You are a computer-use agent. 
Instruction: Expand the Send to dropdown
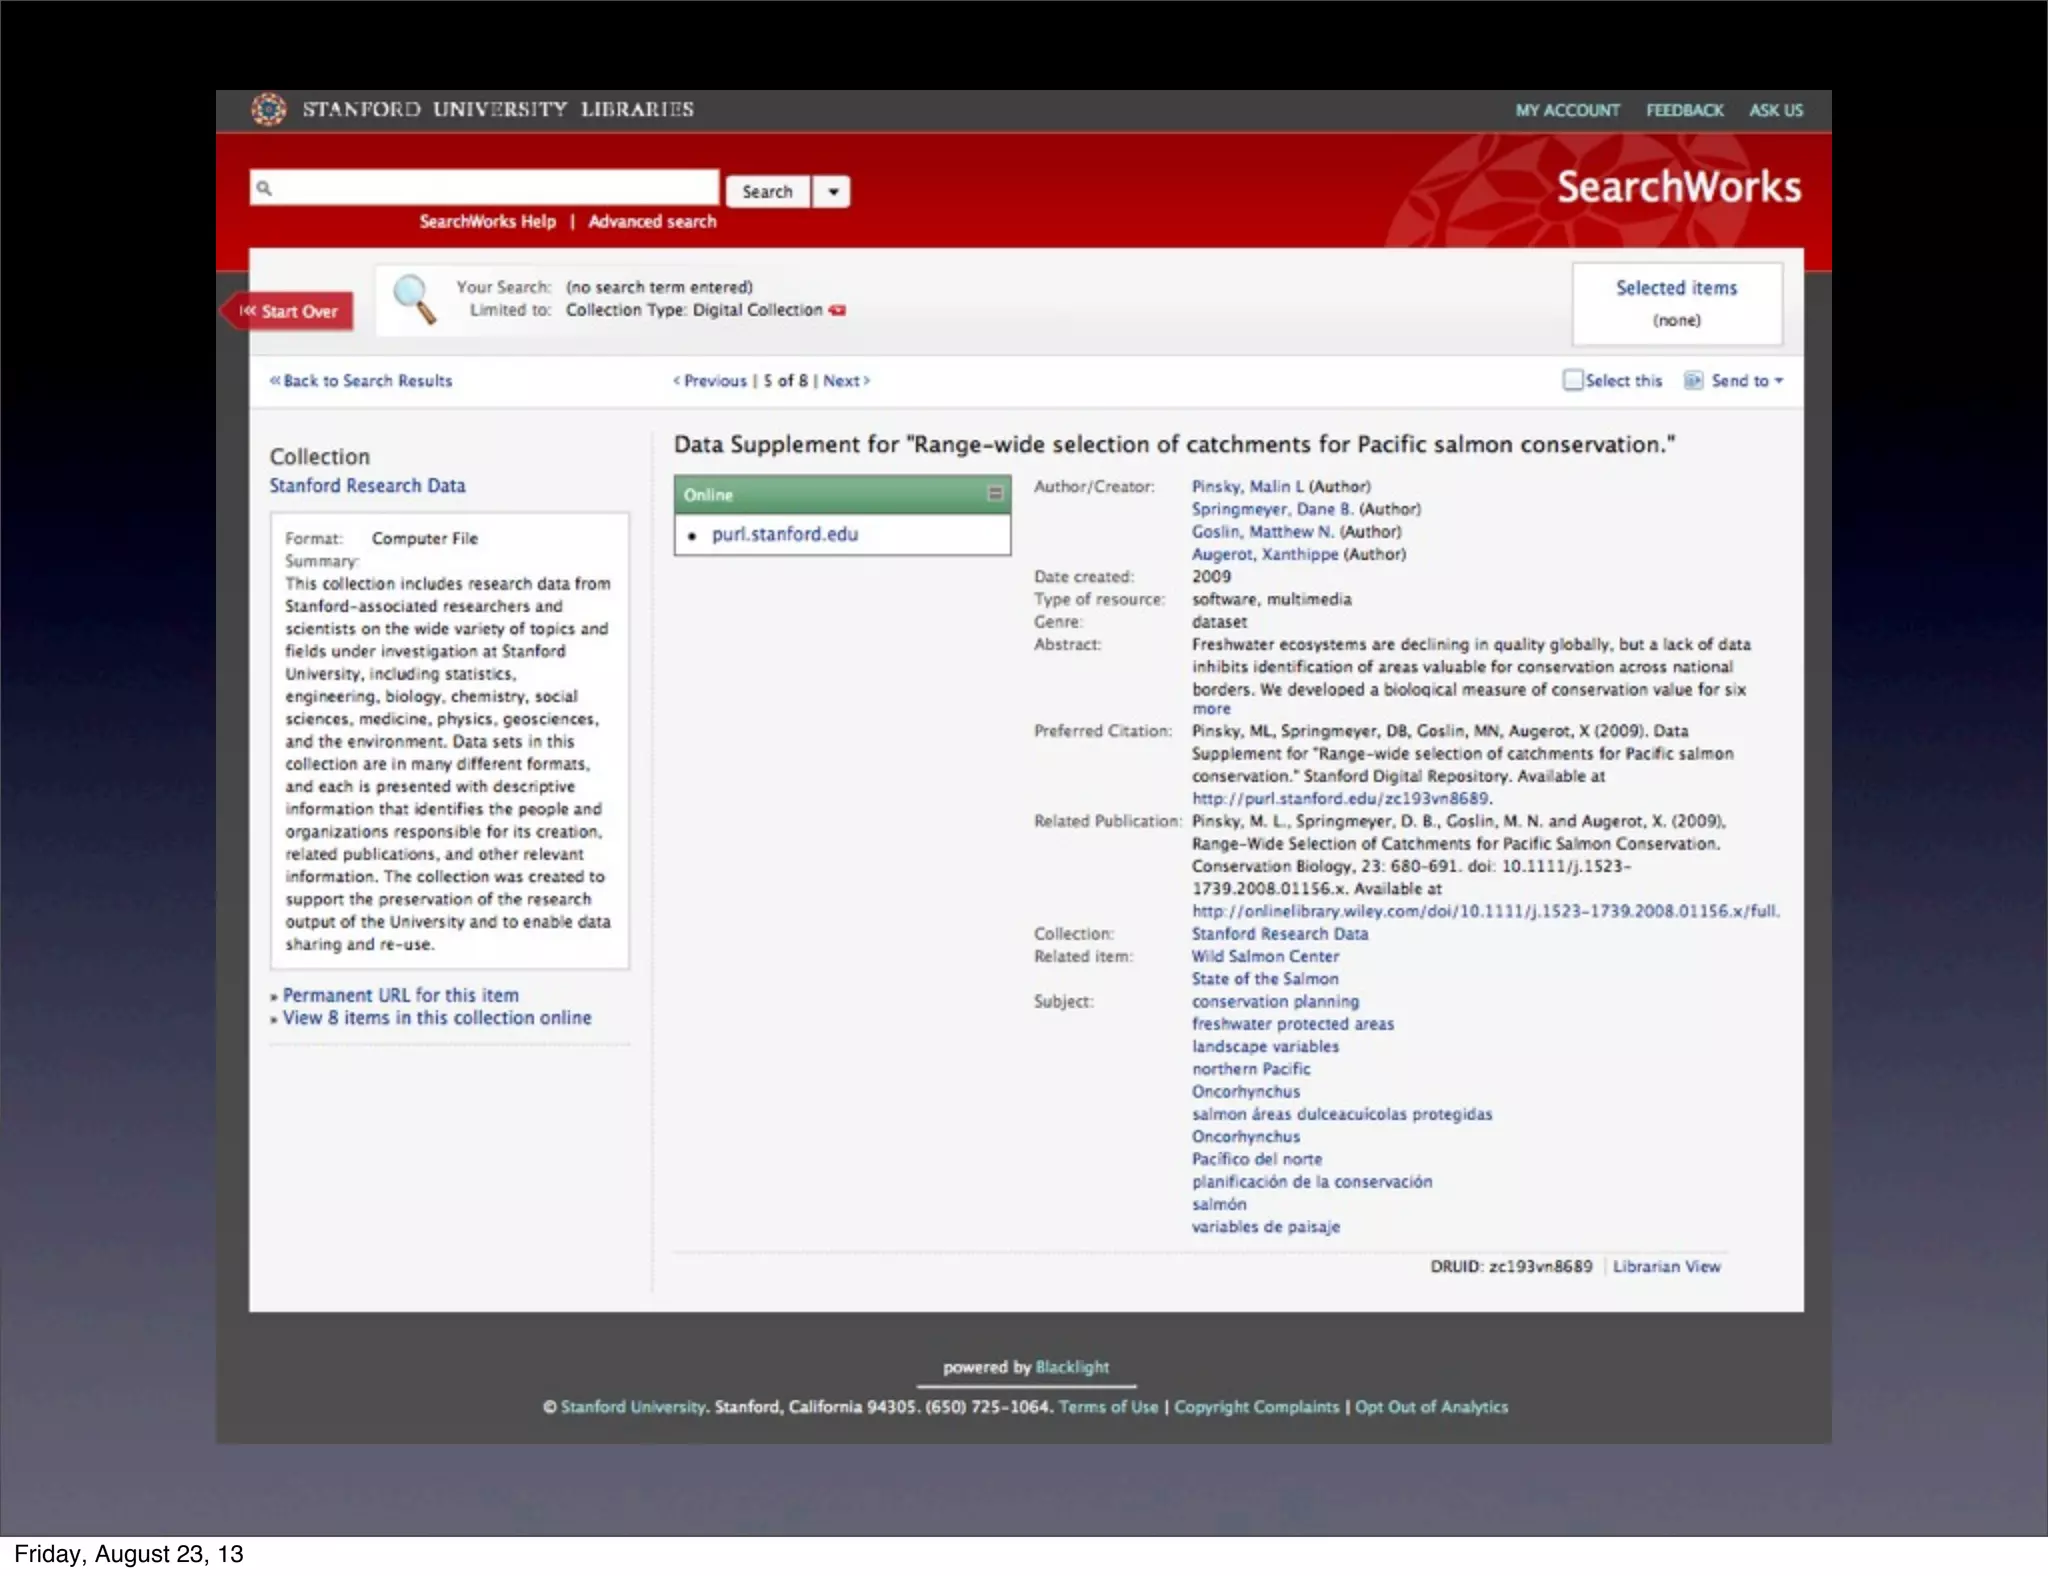point(1779,380)
